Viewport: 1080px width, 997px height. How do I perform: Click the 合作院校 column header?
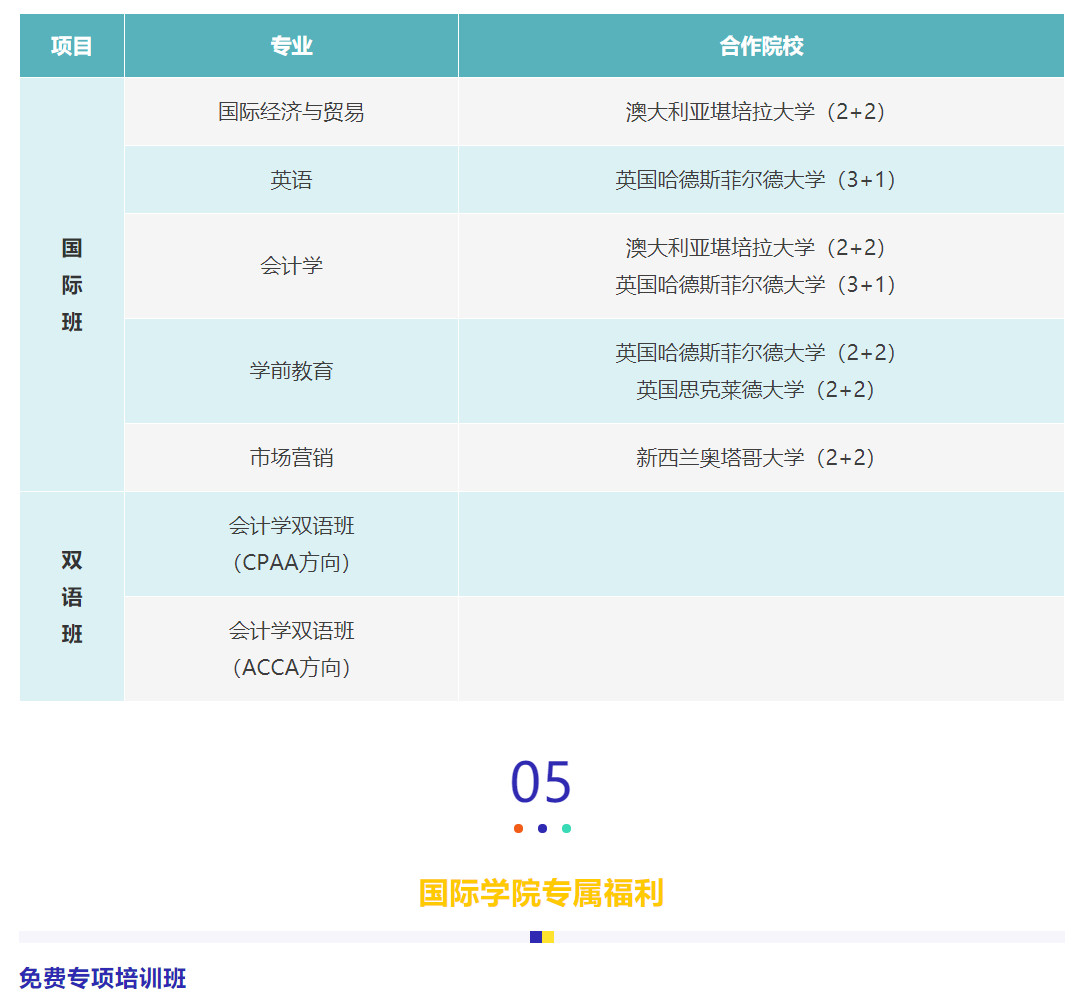761,46
